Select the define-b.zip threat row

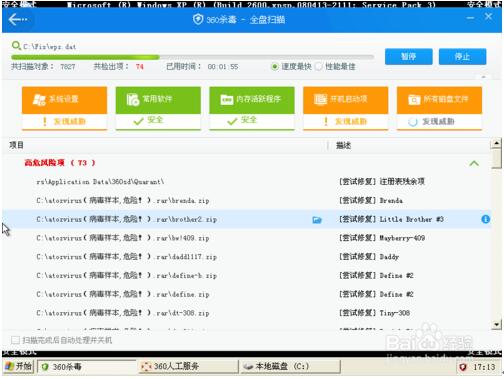(x=247, y=276)
